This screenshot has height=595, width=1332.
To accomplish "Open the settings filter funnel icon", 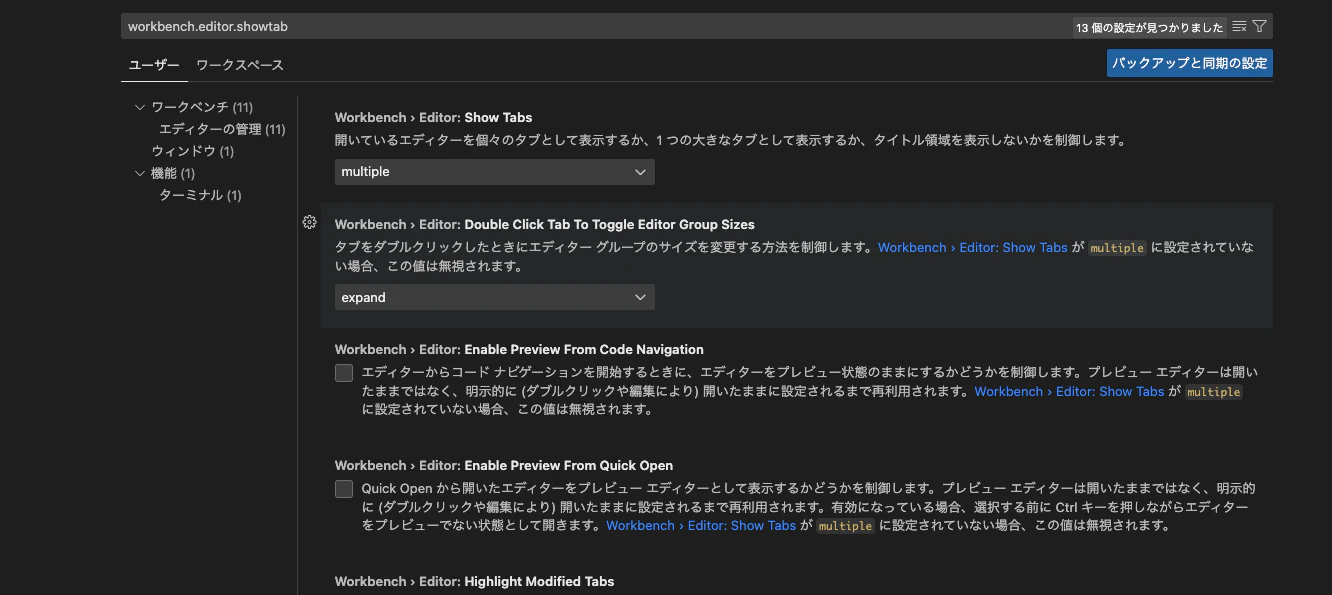I will [x=1259, y=26].
